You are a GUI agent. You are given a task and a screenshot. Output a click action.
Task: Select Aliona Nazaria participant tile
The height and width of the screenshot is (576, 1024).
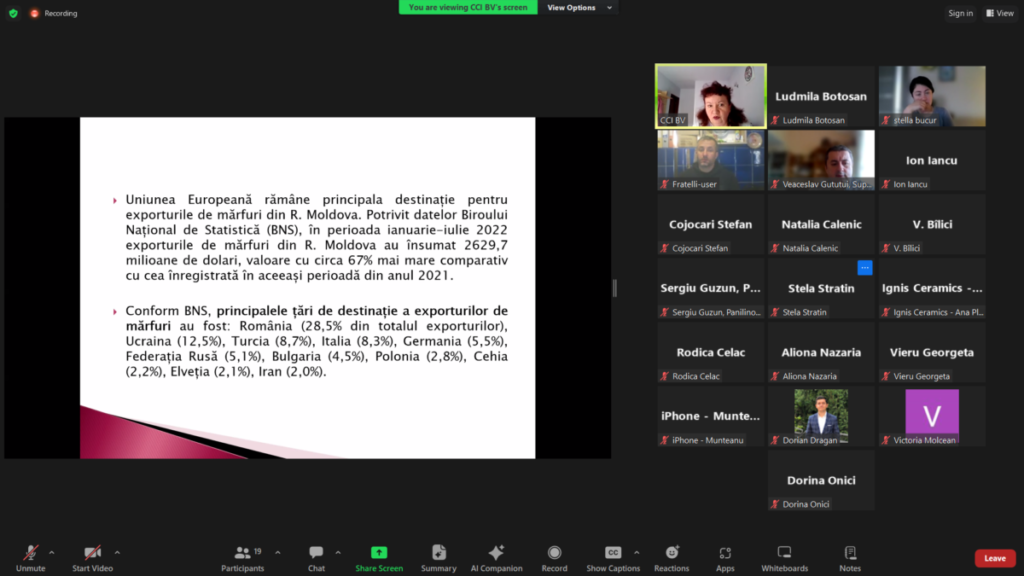pos(821,352)
